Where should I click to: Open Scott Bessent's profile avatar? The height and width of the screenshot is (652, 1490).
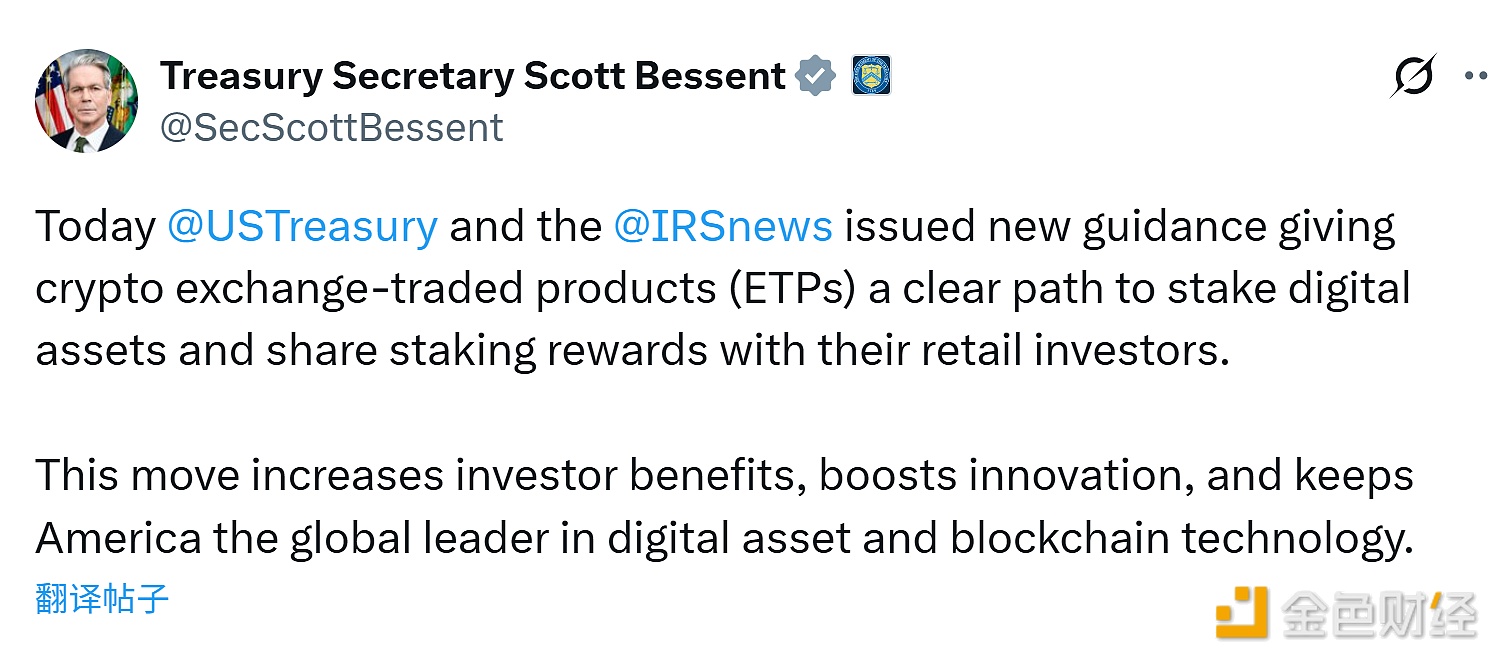[x=86, y=100]
